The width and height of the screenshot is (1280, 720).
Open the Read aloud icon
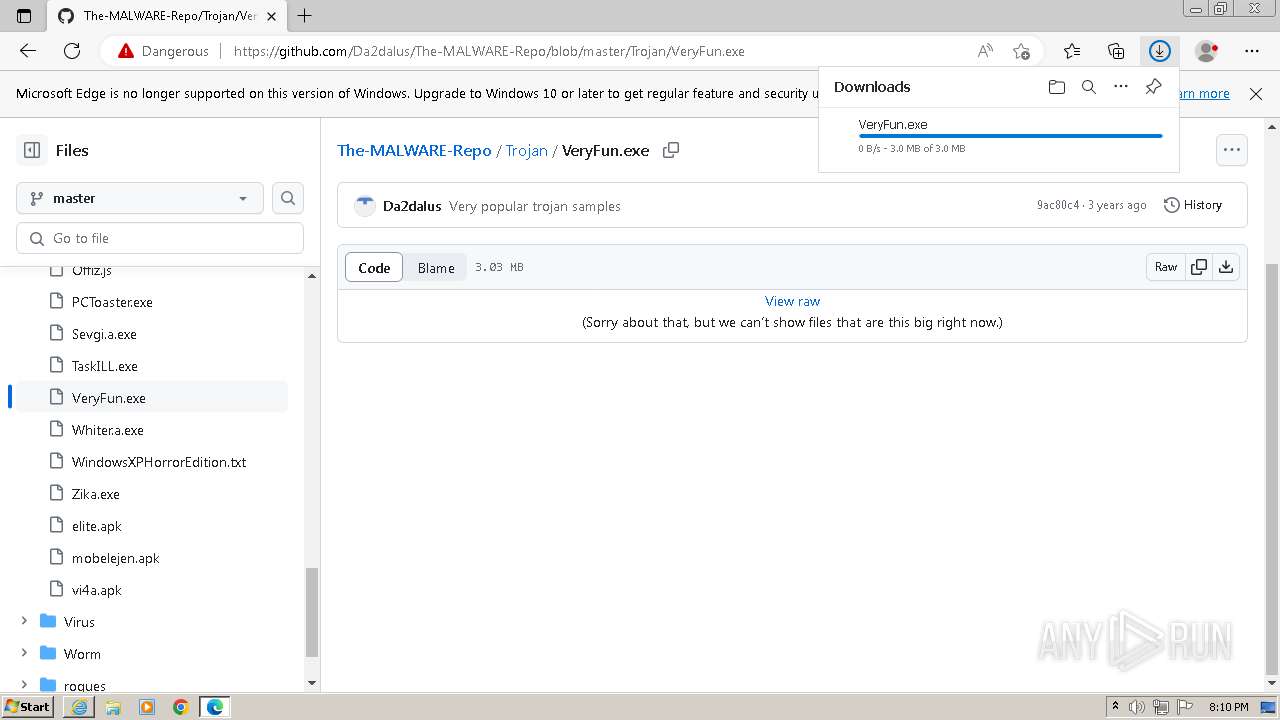pyautogui.click(x=985, y=51)
